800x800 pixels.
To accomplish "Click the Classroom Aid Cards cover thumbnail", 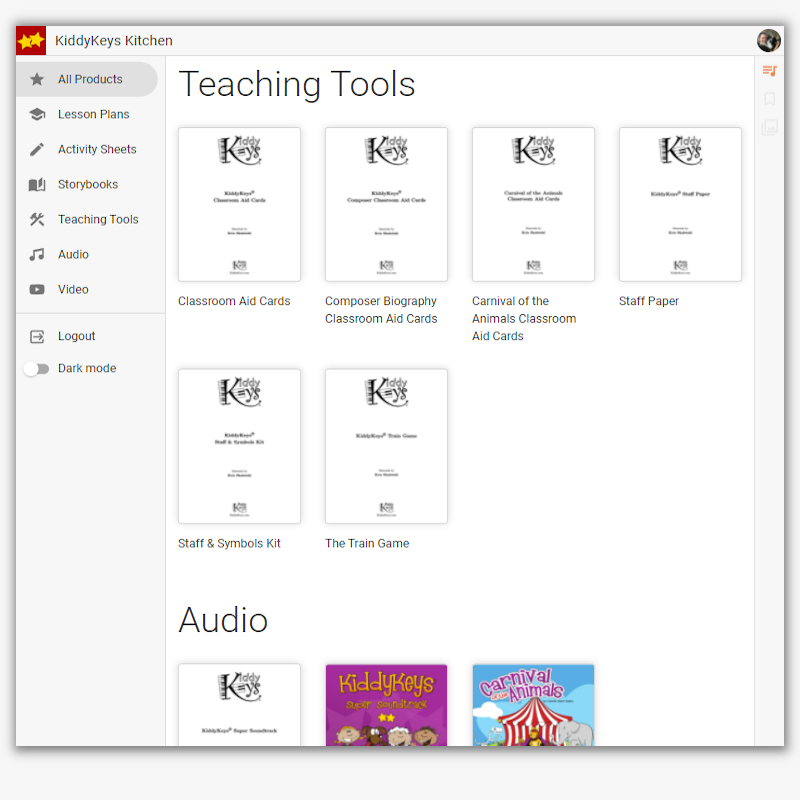I will 239,205.
